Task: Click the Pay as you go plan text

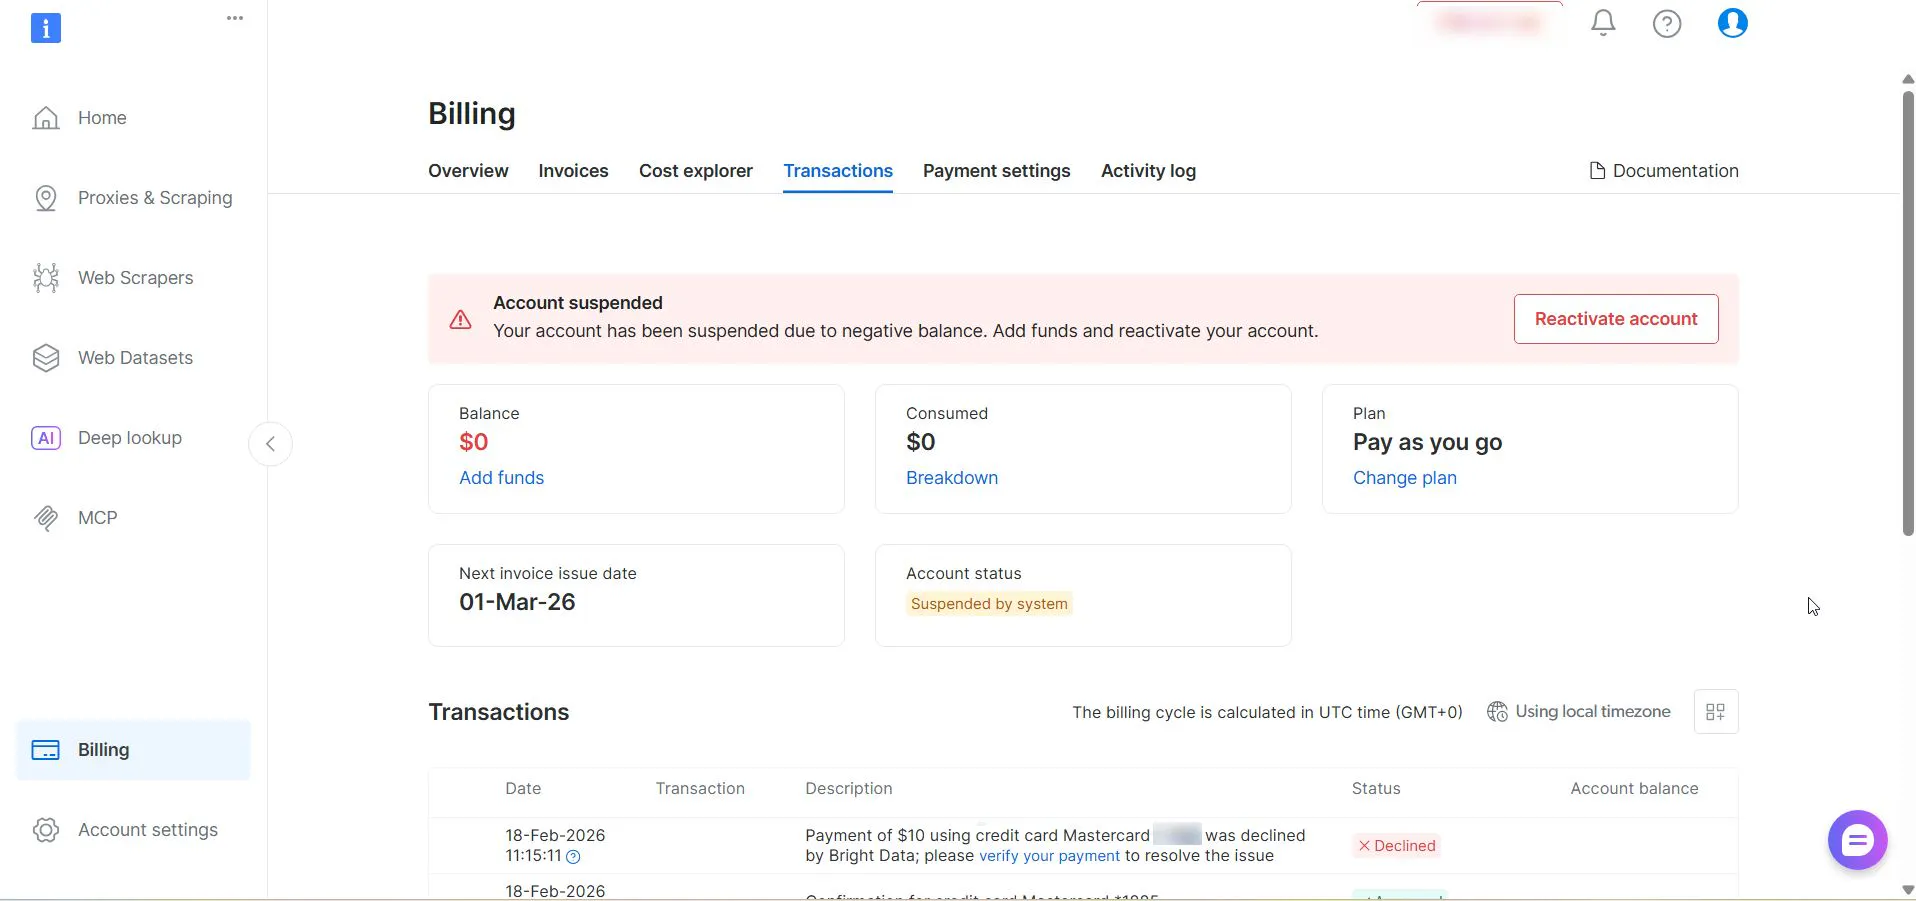Action: tap(1427, 442)
